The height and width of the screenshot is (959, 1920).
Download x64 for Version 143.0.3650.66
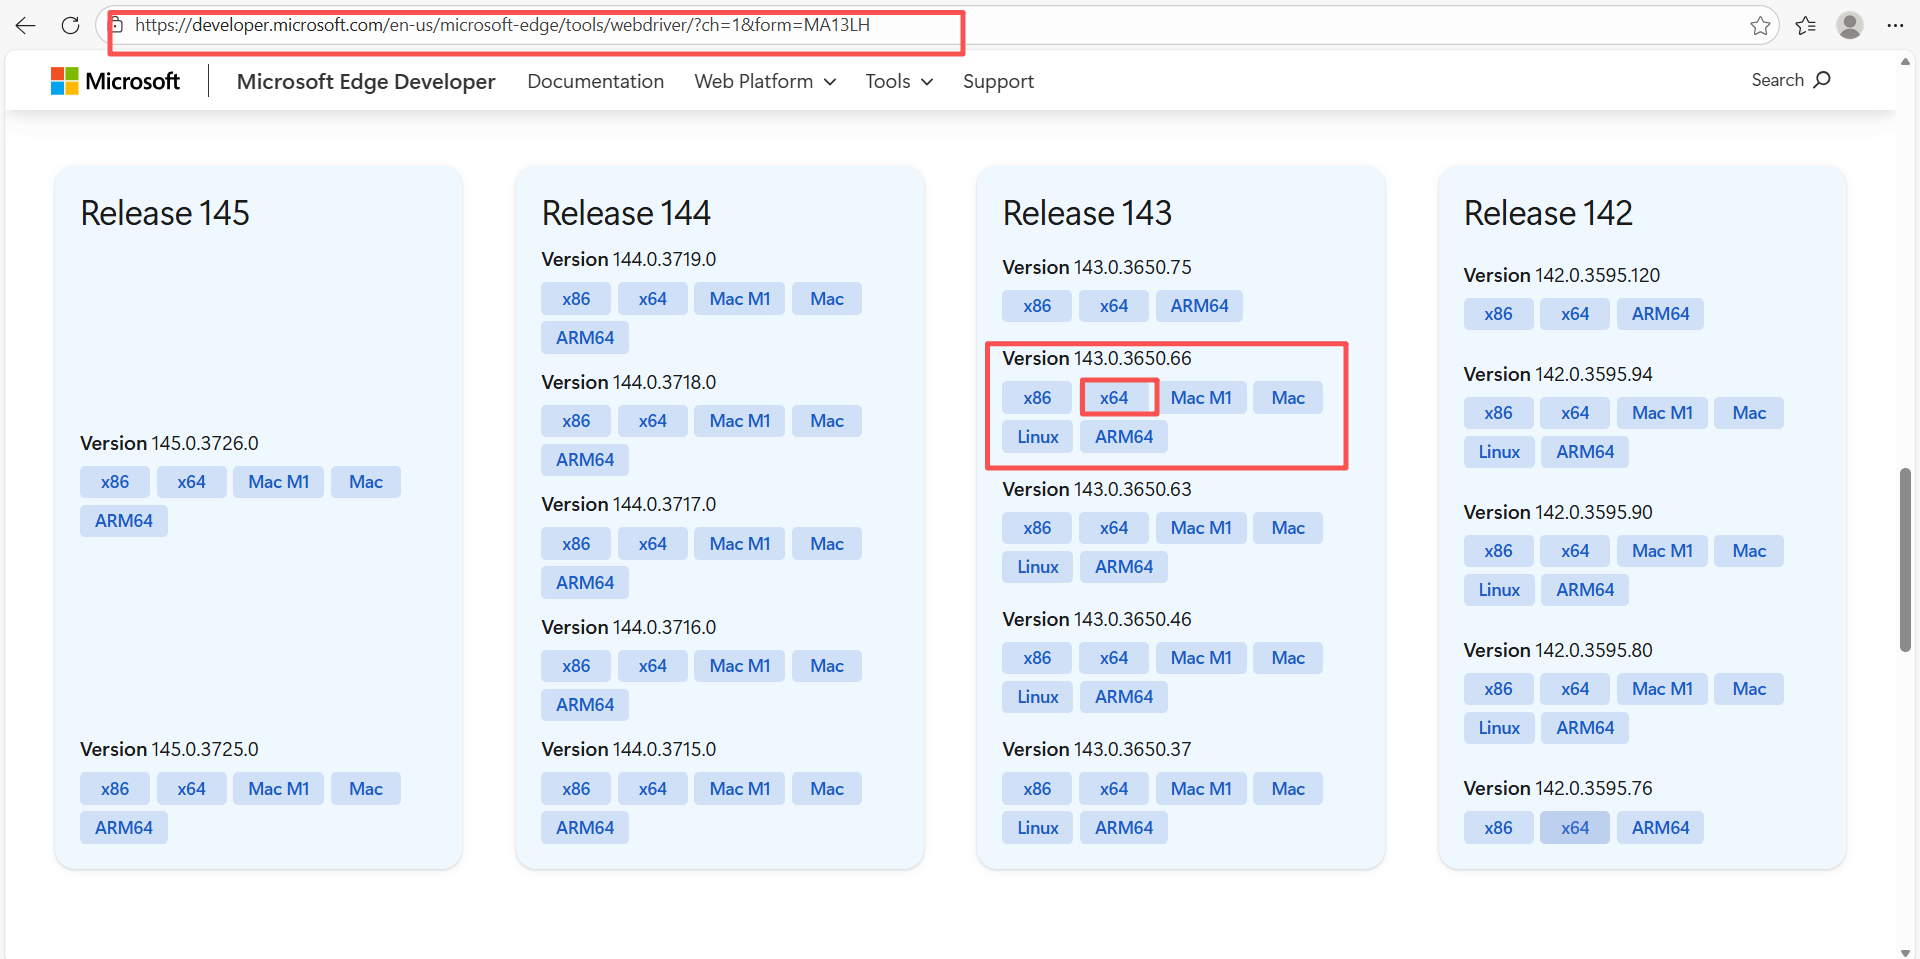(x=1114, y=398)
